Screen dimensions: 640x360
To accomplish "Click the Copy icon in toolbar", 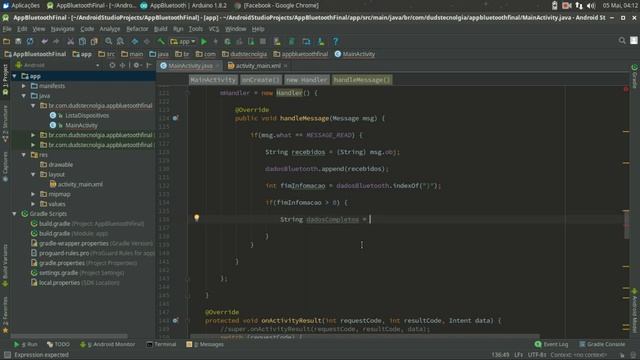I will (x=82, y=41).
